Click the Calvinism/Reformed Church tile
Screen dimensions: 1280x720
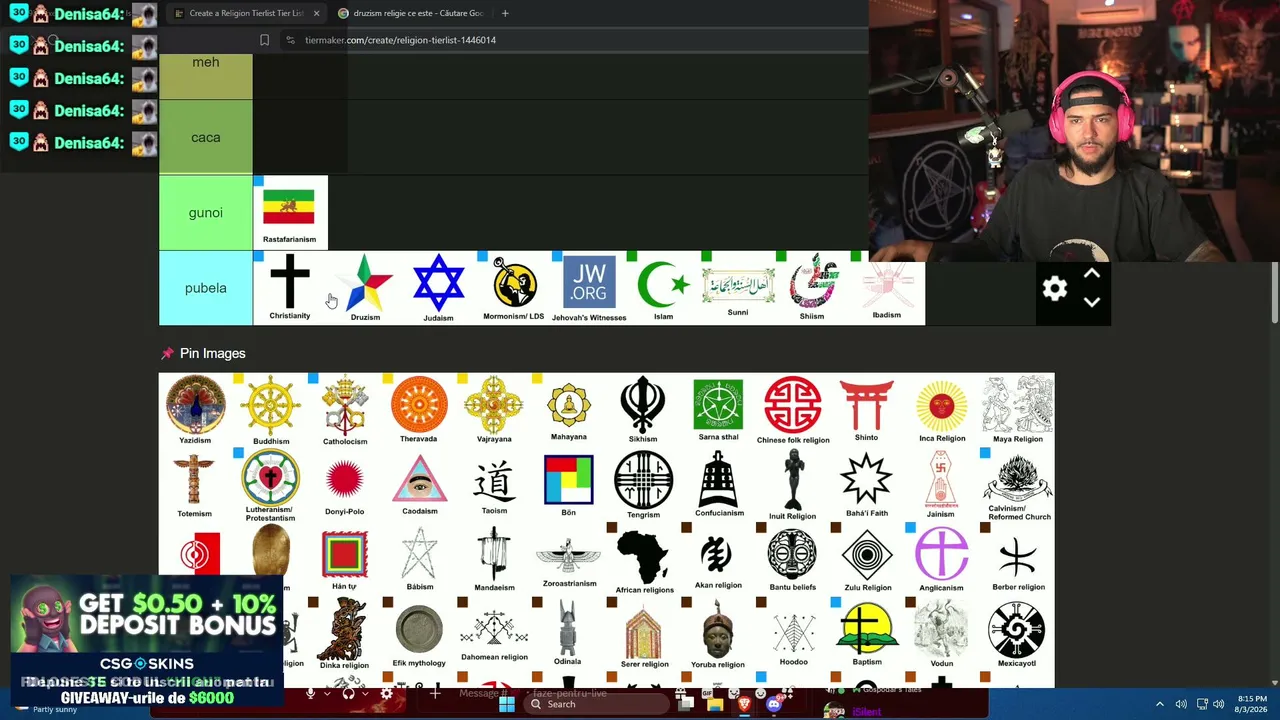point(1017,485)
